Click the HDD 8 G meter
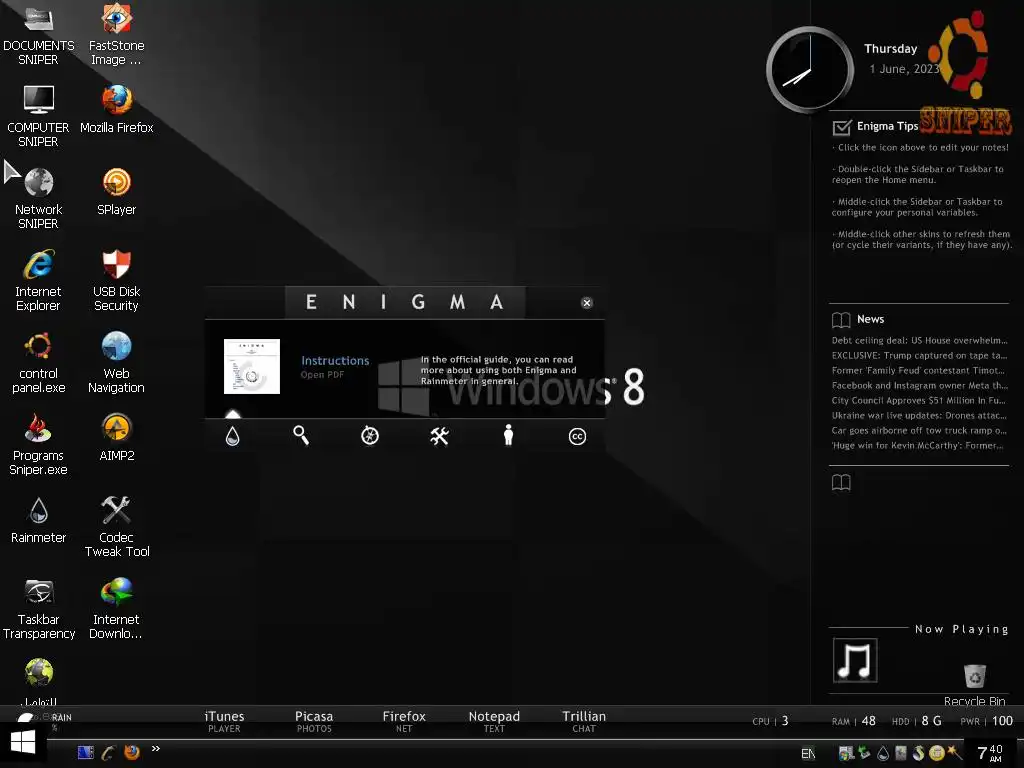The image size is (1024, 768). tap(917, 721)
